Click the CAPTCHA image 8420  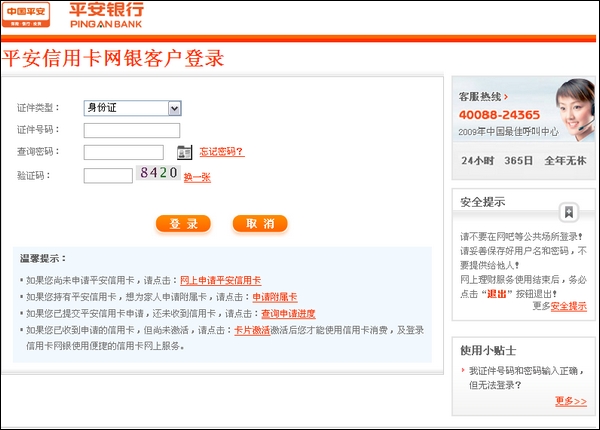(x=158, y=173)
